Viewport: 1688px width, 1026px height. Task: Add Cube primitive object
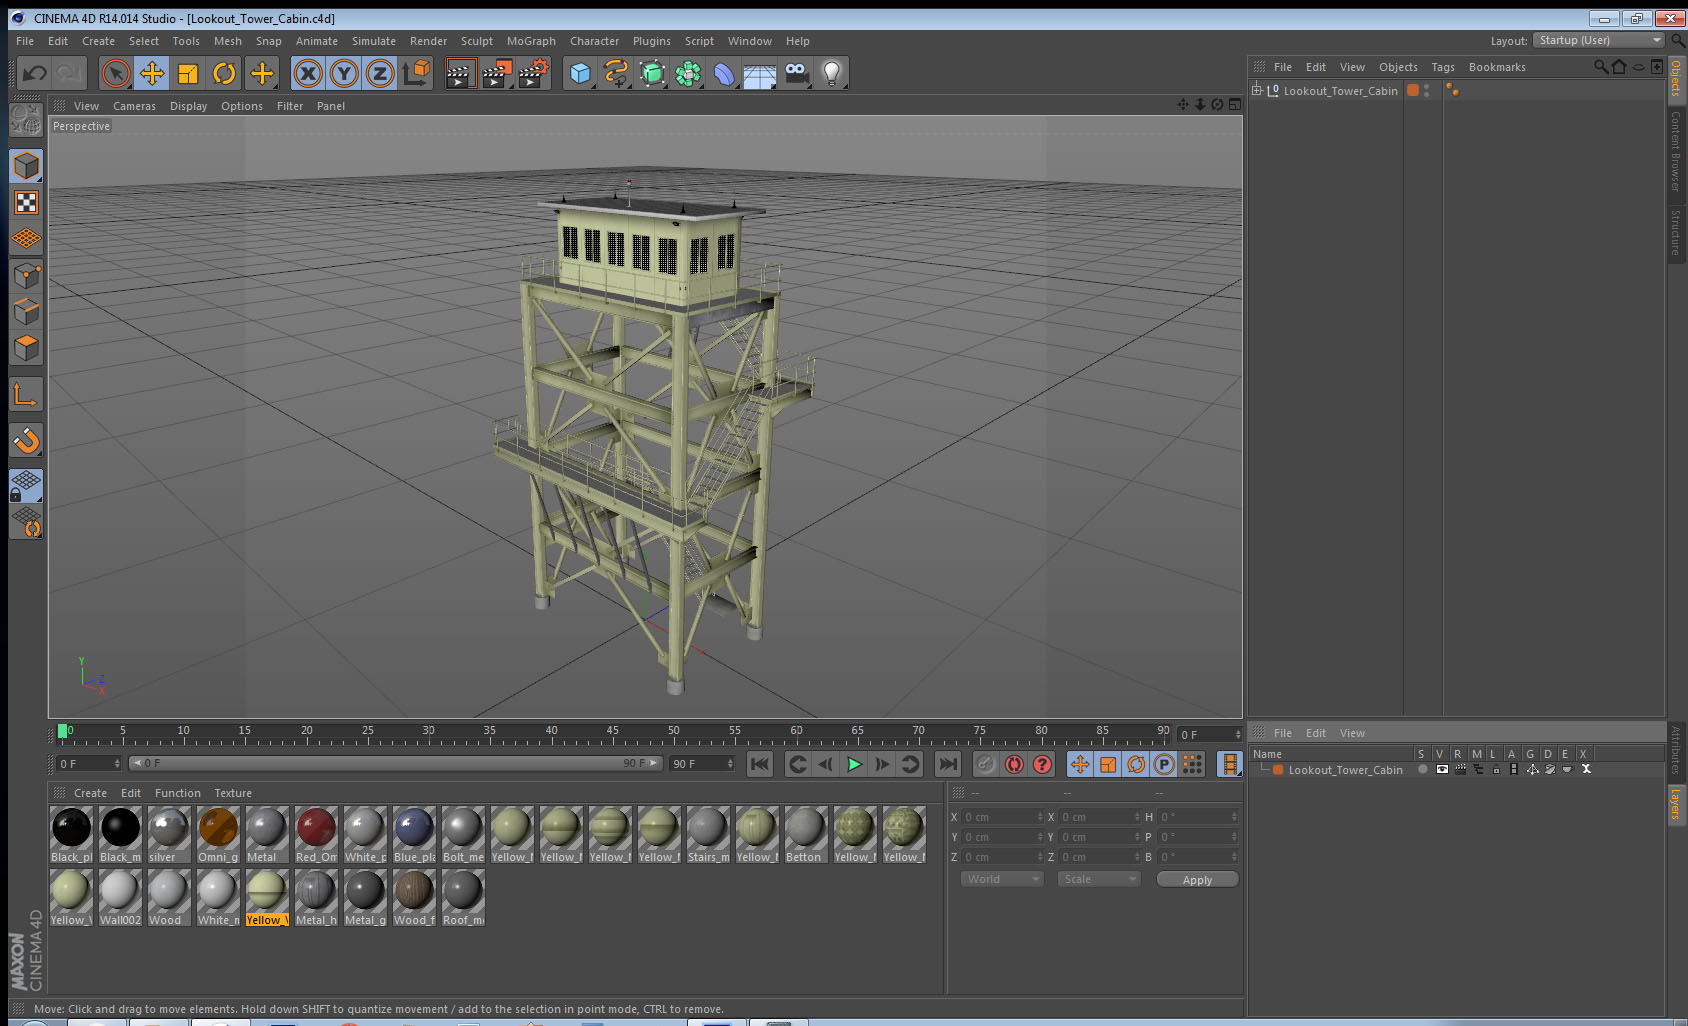580,73
